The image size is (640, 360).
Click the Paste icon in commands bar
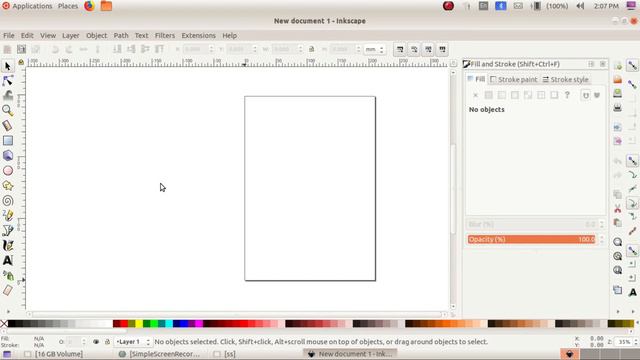618,223
